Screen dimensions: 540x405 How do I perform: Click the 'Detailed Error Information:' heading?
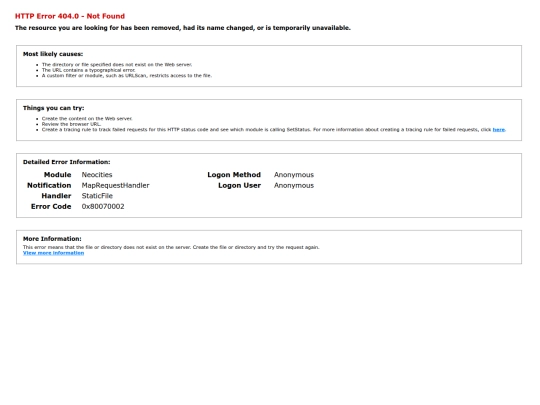(x=66, y=162)
